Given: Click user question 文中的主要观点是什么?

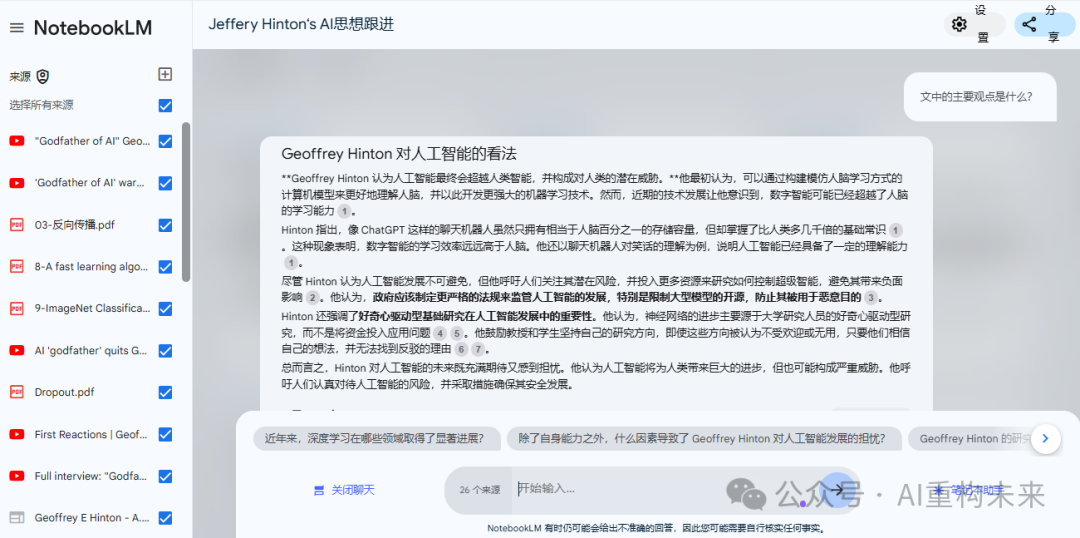Looking at the screenshot, I should pos(977,97).
